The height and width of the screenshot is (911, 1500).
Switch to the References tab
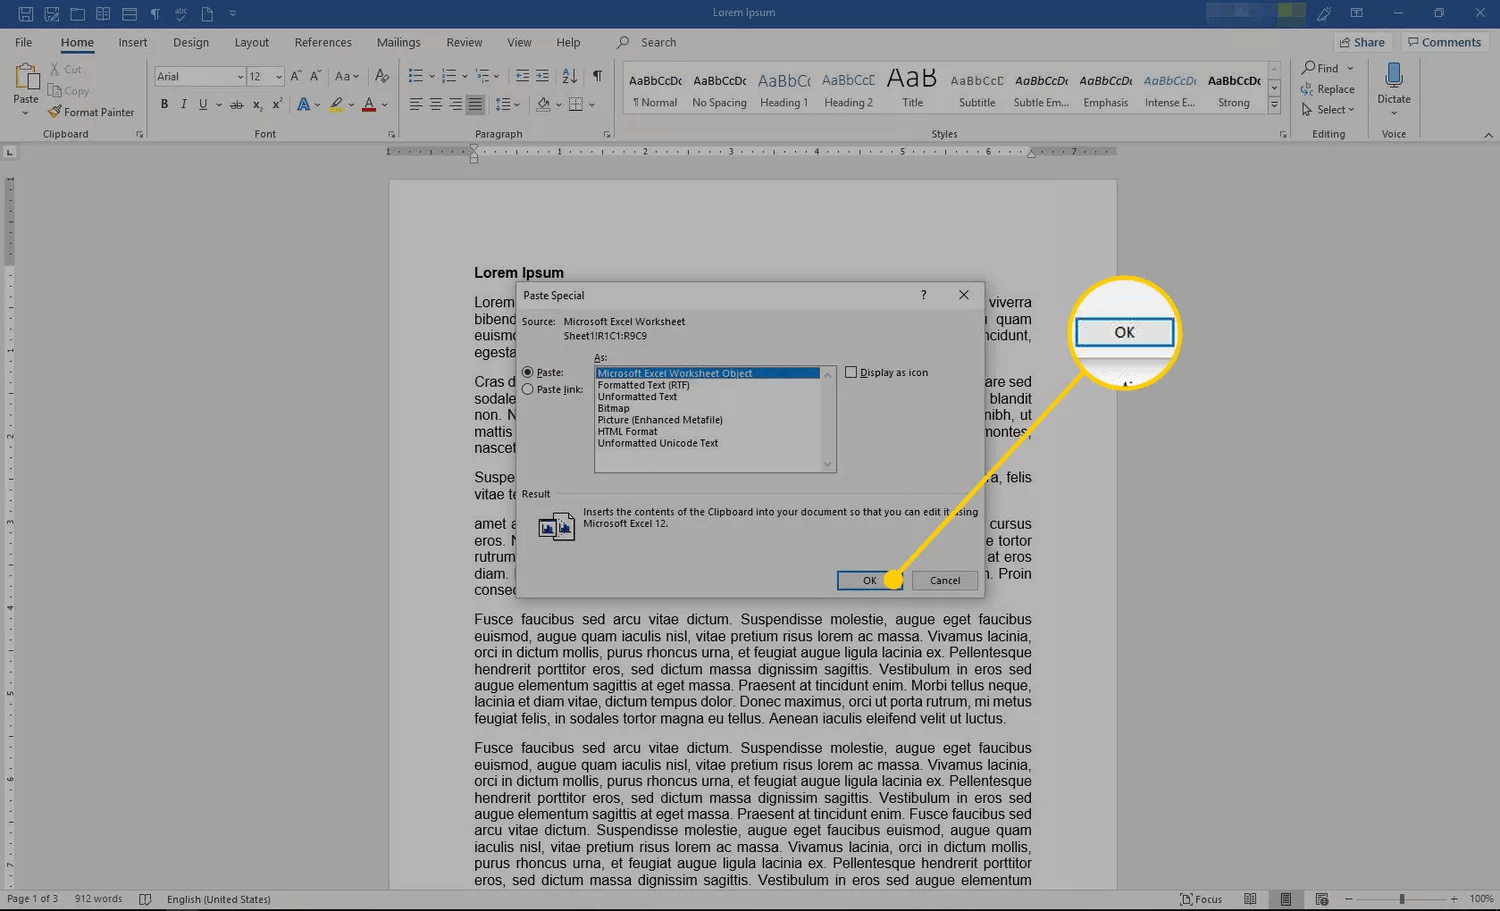click(323, 42)
